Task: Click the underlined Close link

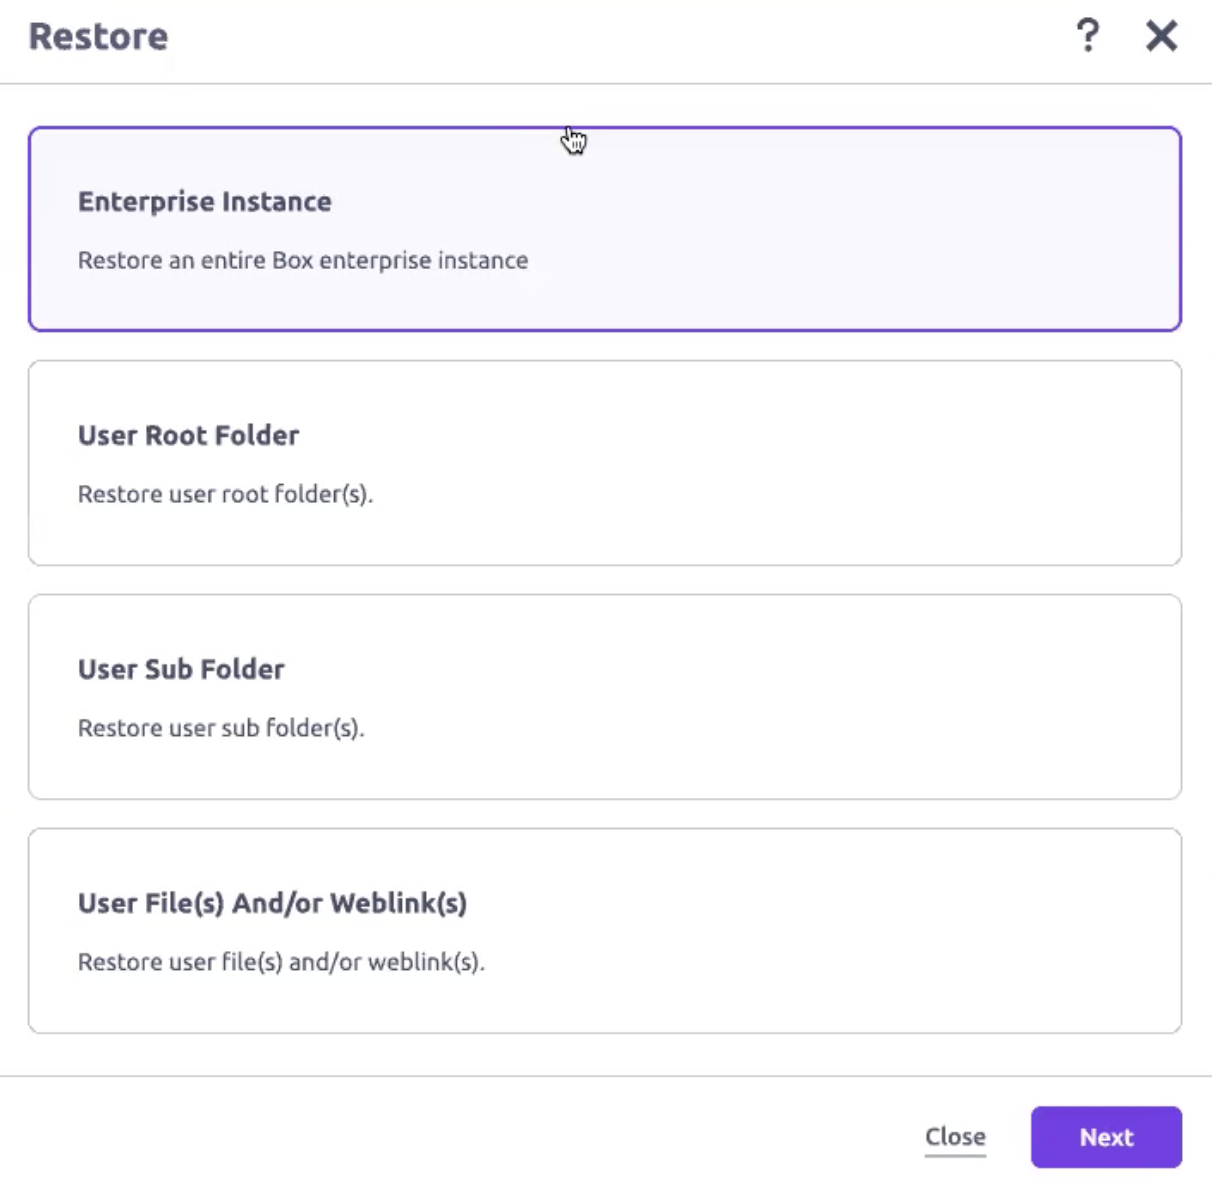Action: 954,1136
